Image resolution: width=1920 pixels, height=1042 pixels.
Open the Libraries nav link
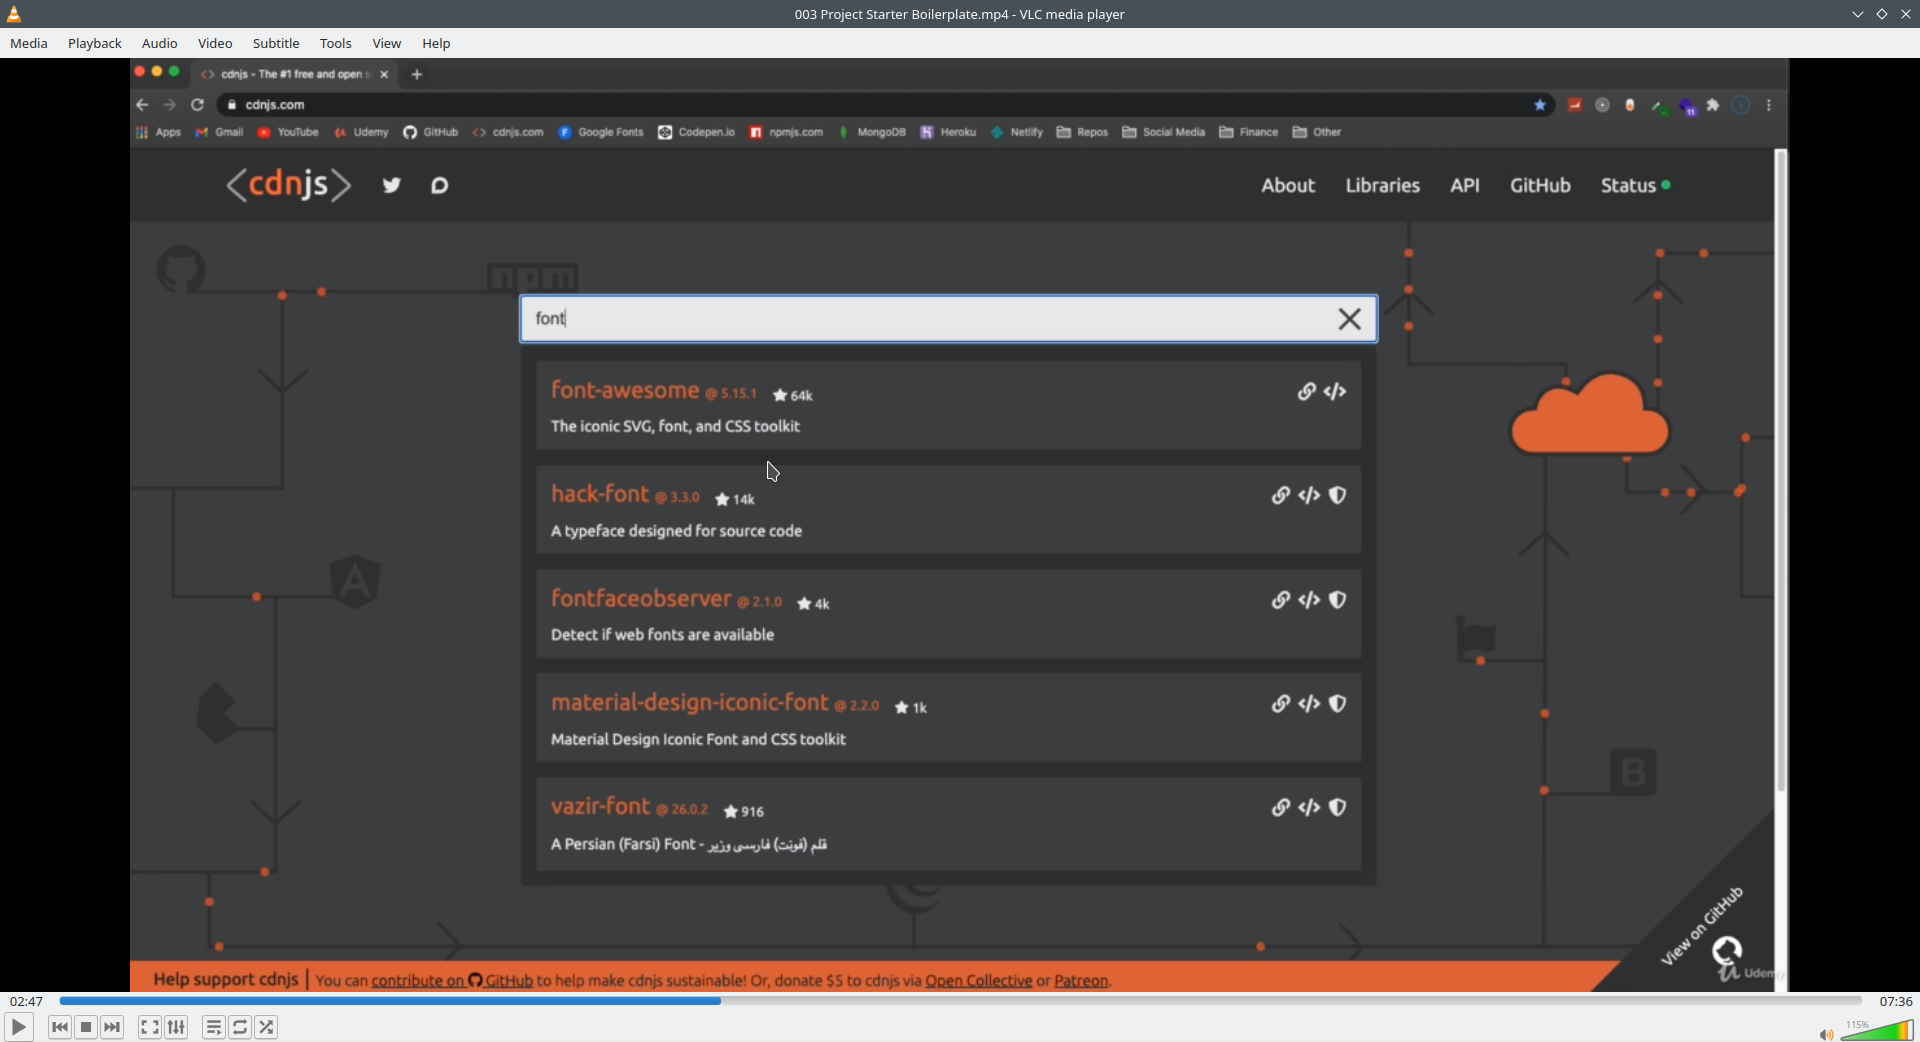tap(1383, 185)
